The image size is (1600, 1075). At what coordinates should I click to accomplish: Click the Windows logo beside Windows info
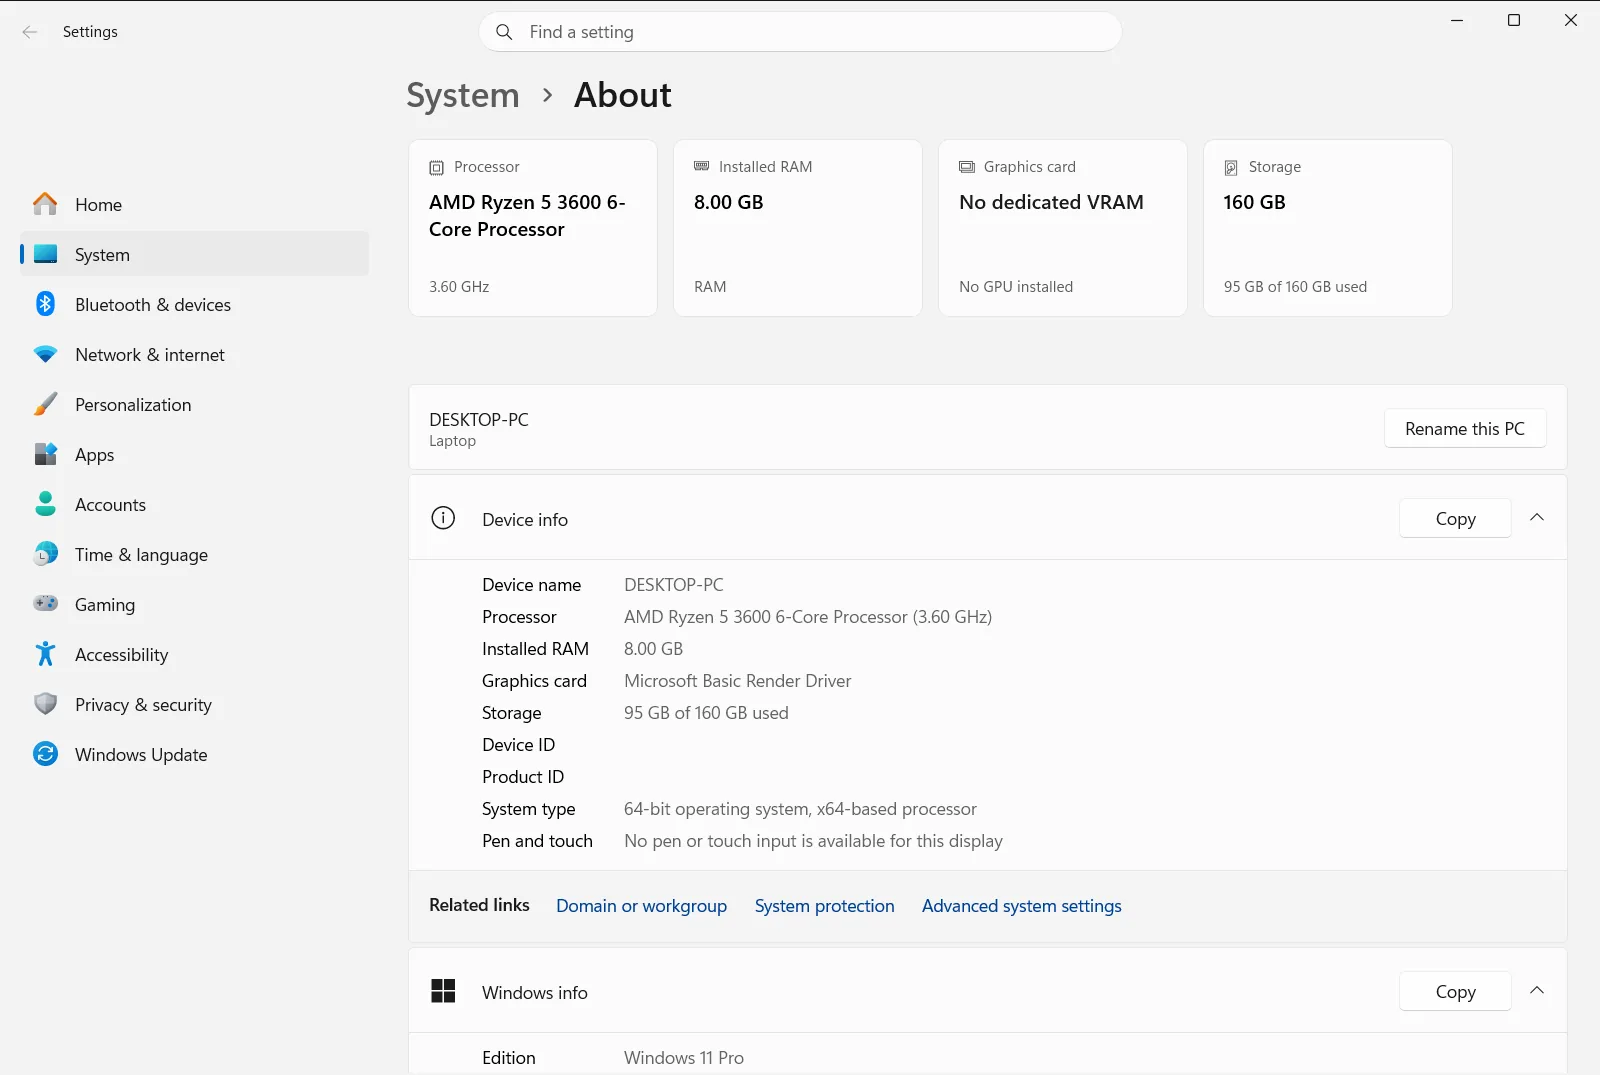(x=443, y=991)
